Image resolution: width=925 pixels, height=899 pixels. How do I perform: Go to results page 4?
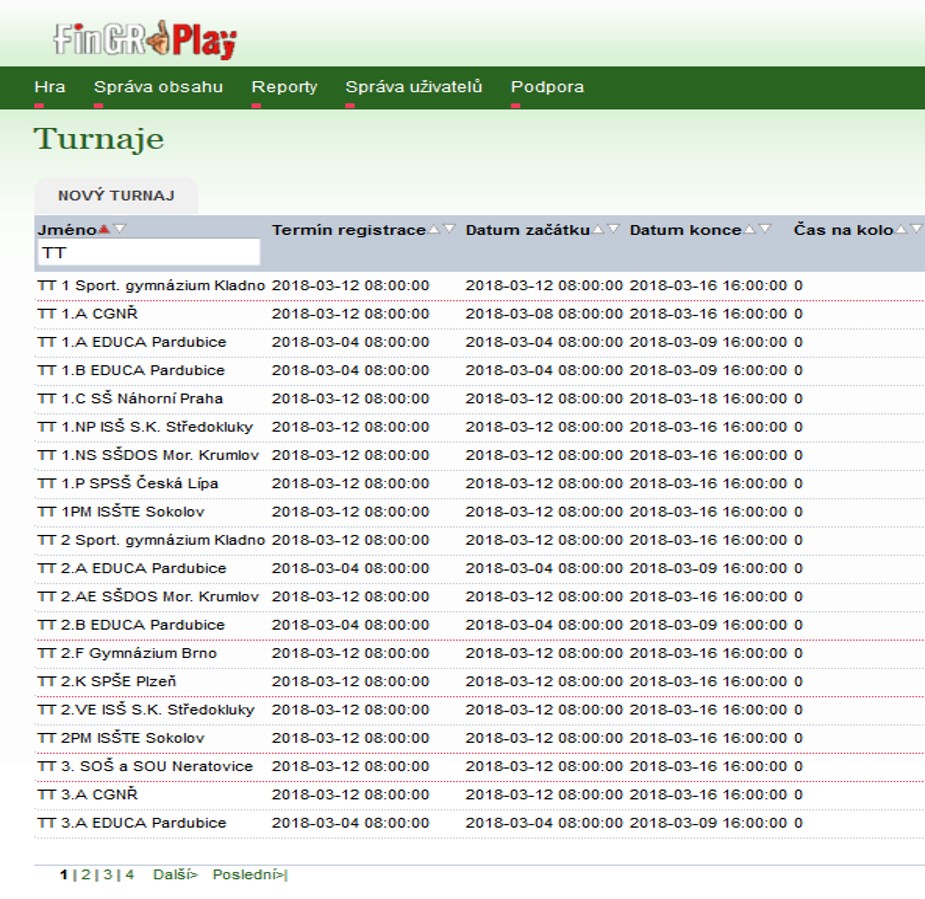point(130,874)
